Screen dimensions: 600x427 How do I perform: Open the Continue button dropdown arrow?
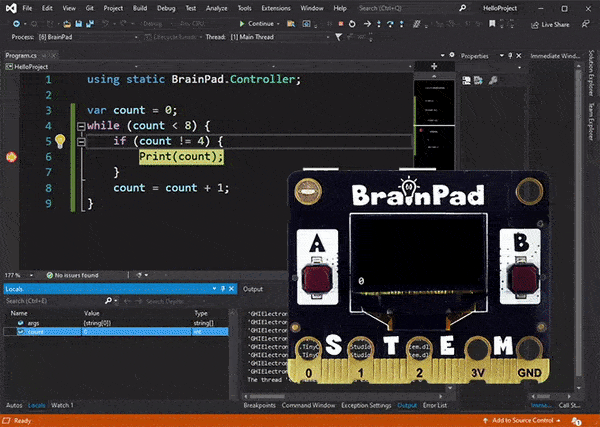pyautogui.click(x=278, y=24)
